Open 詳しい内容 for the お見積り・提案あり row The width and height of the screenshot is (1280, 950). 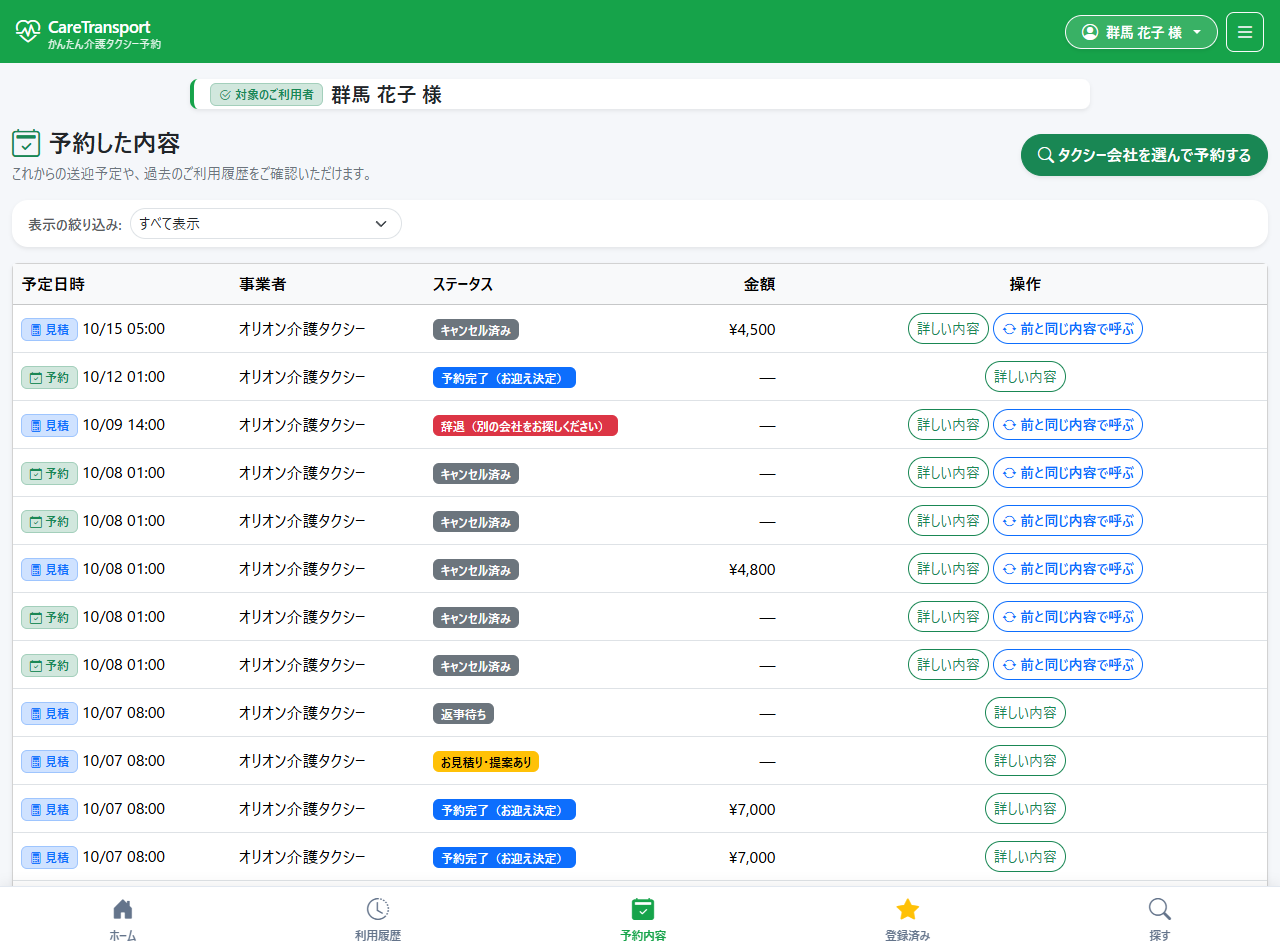1025,761
